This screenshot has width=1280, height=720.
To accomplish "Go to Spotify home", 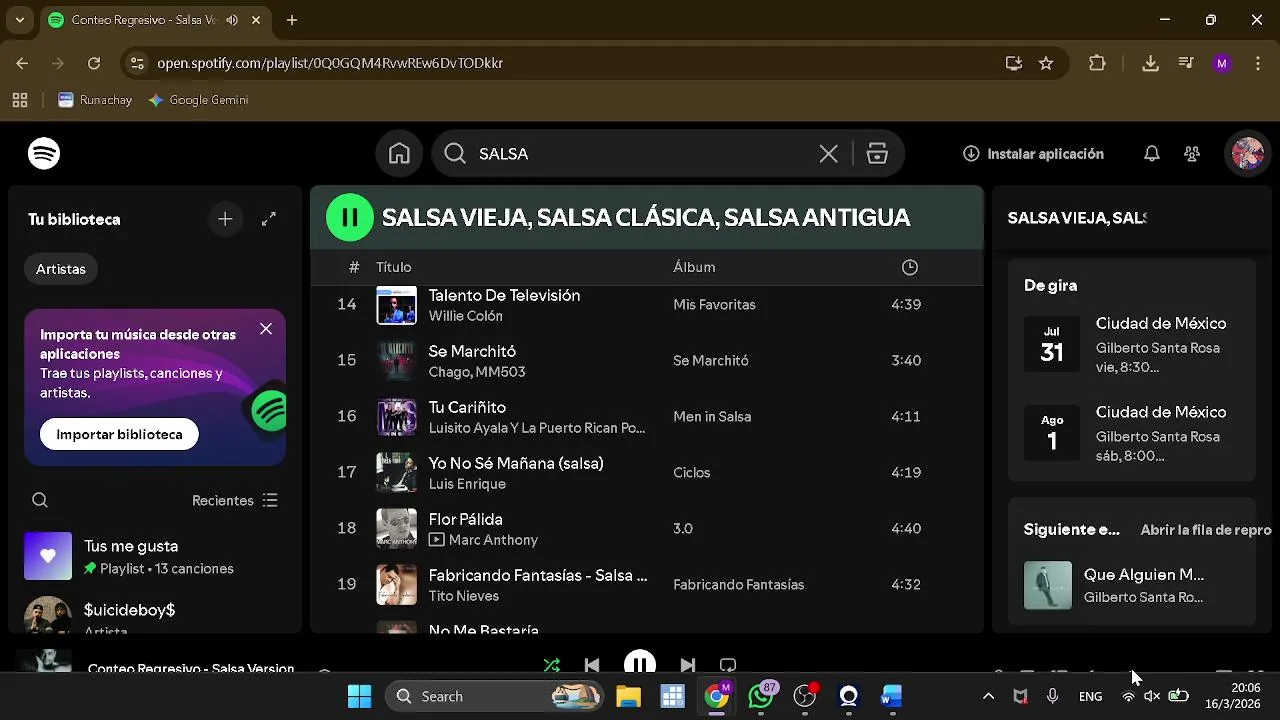I will (399, 153).
